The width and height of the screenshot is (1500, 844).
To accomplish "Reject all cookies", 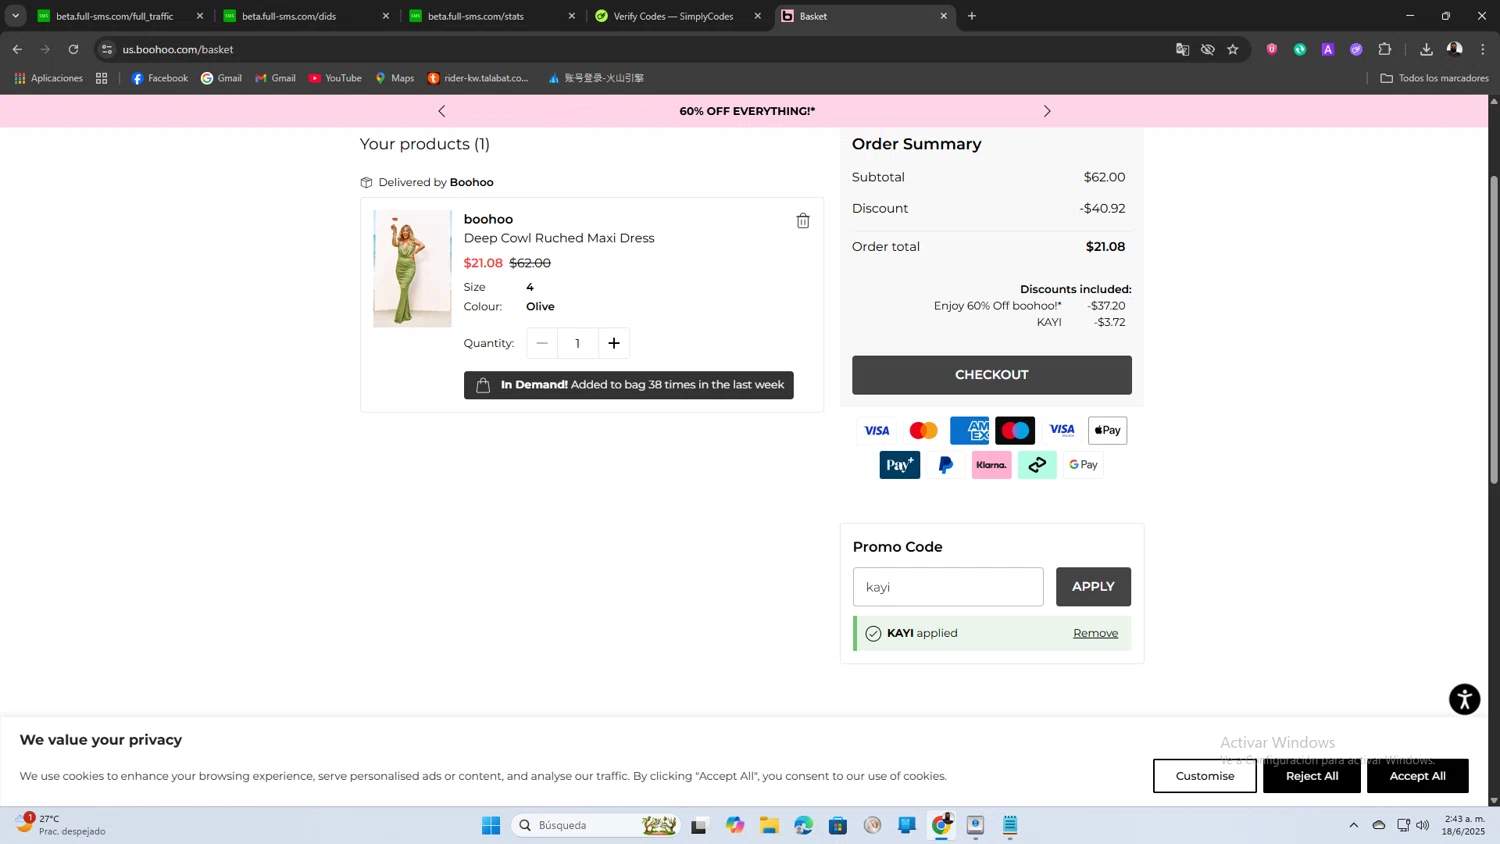I will (x=1311, y=776).
